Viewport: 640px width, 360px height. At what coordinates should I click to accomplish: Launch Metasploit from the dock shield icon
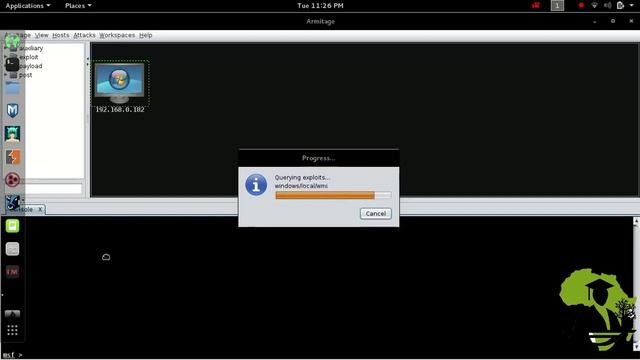[13, 110]
